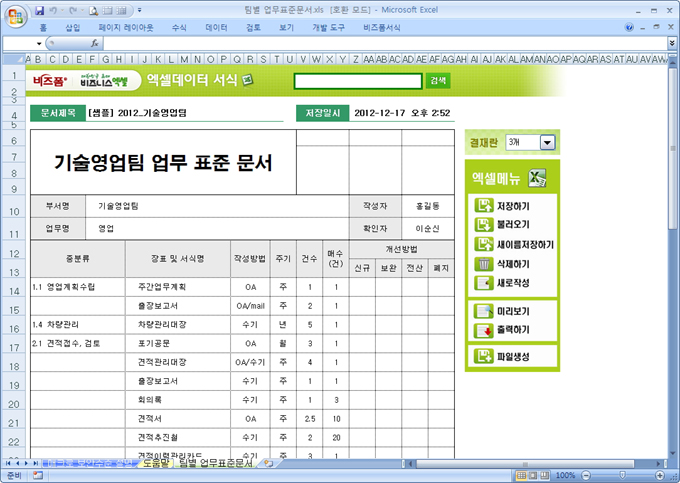The image size is (680, 483).
Task: Switch to Page Break Preview in status bar
Action: point(544,475)
